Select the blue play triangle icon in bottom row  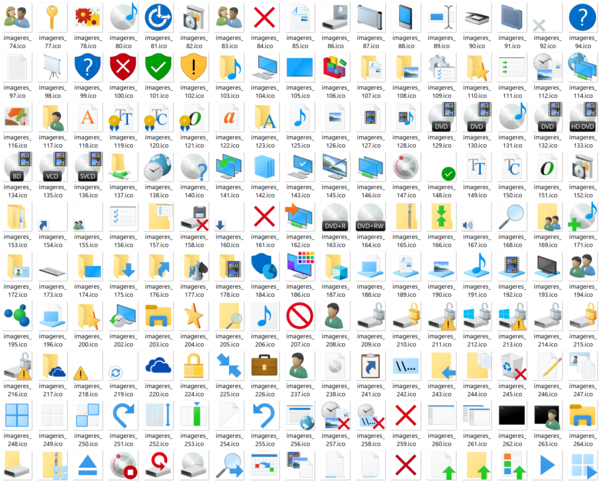548,465
